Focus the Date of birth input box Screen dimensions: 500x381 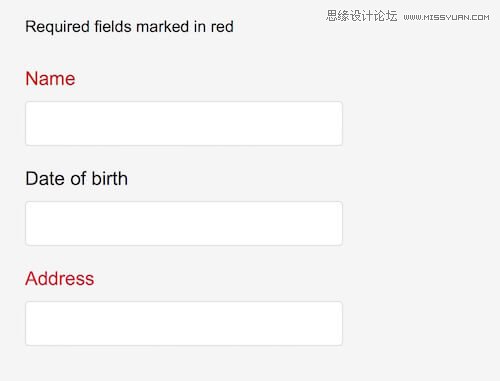184,223
